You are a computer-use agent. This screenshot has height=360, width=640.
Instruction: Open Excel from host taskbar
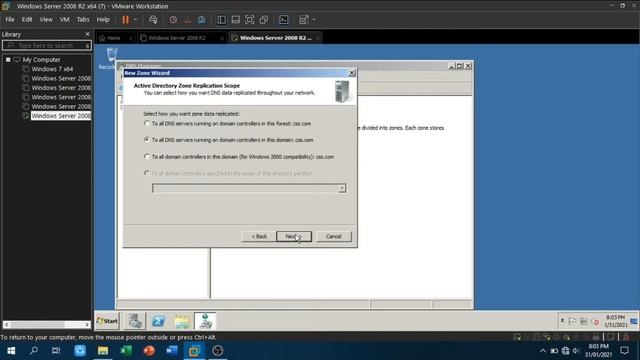(x=126, y=351)
